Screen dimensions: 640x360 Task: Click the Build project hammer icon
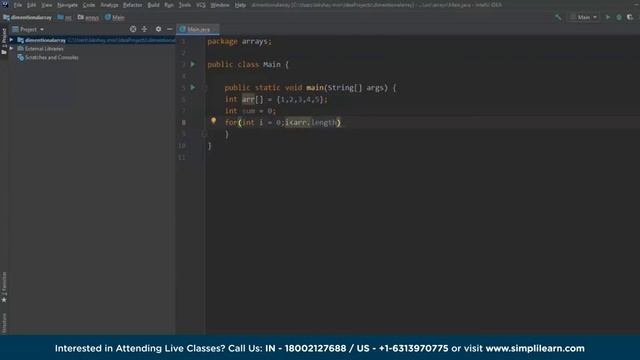(558, 17)
